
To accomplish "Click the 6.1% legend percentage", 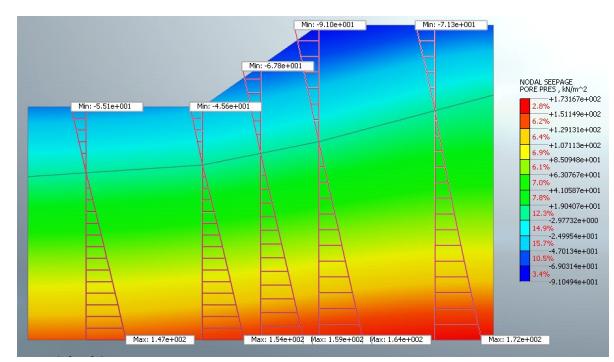I will (x=541, y=167).
